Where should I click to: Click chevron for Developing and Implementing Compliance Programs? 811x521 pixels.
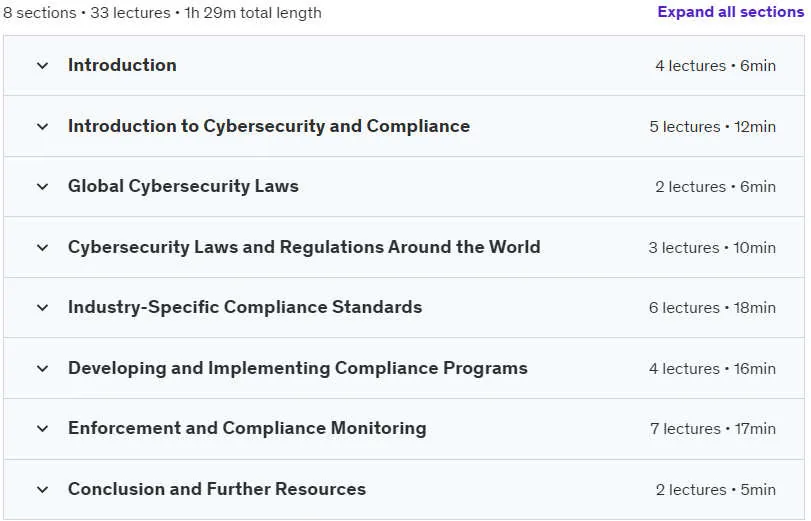(42, 369)
